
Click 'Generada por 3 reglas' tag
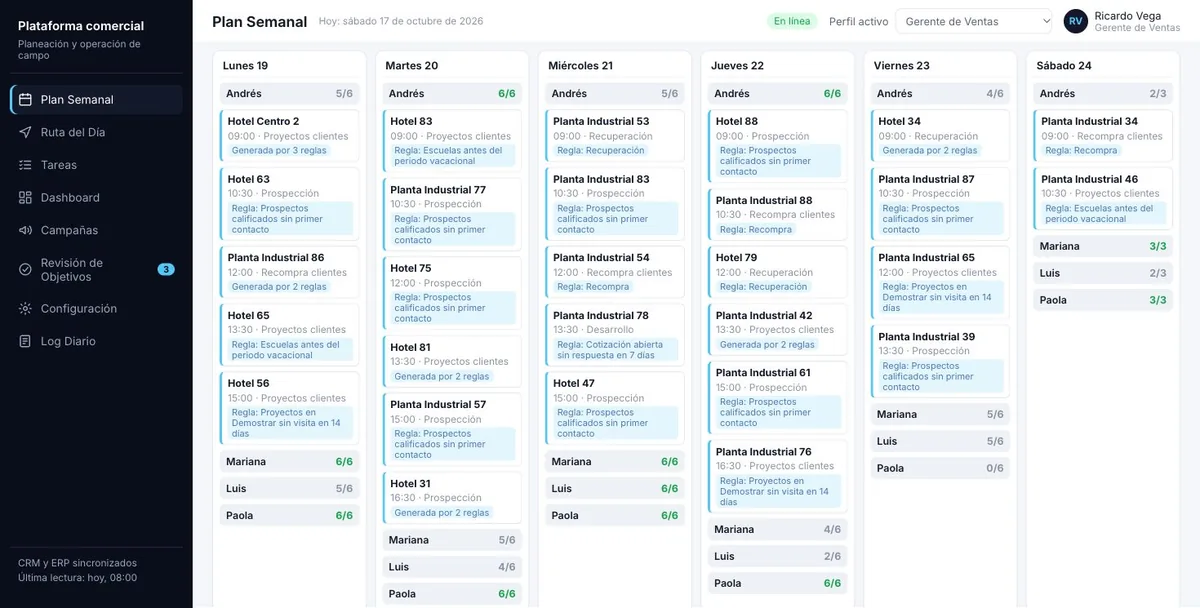(279, 151)
